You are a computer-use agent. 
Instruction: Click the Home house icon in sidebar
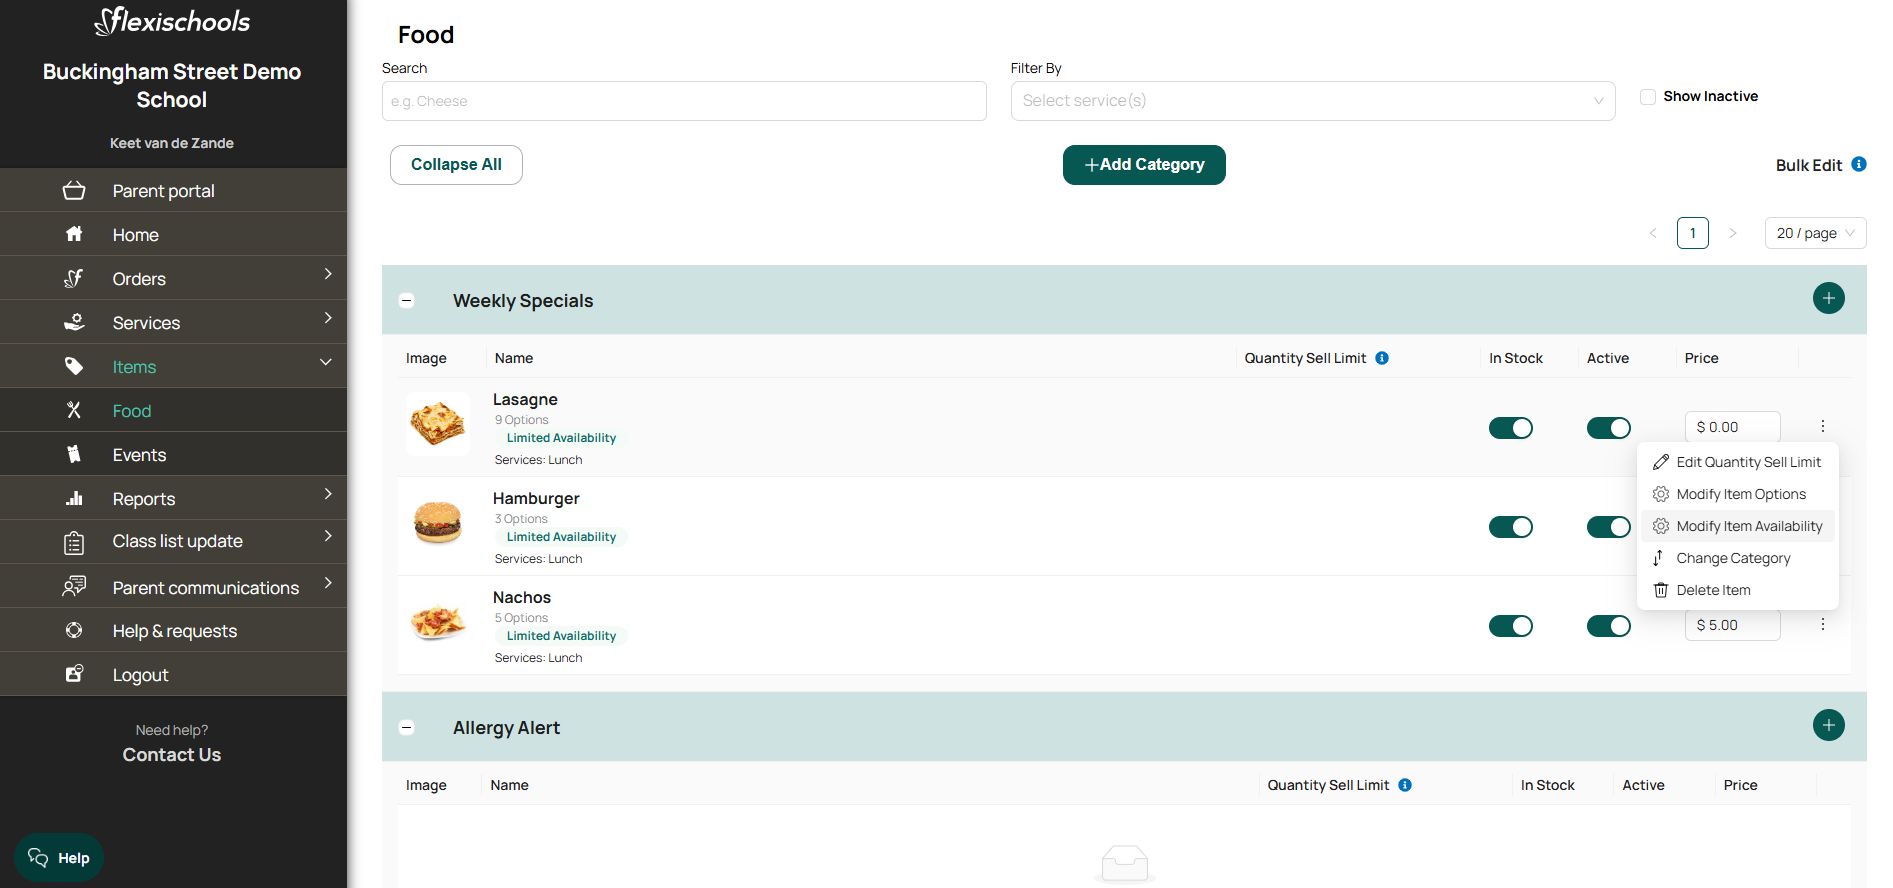(74, 234)
